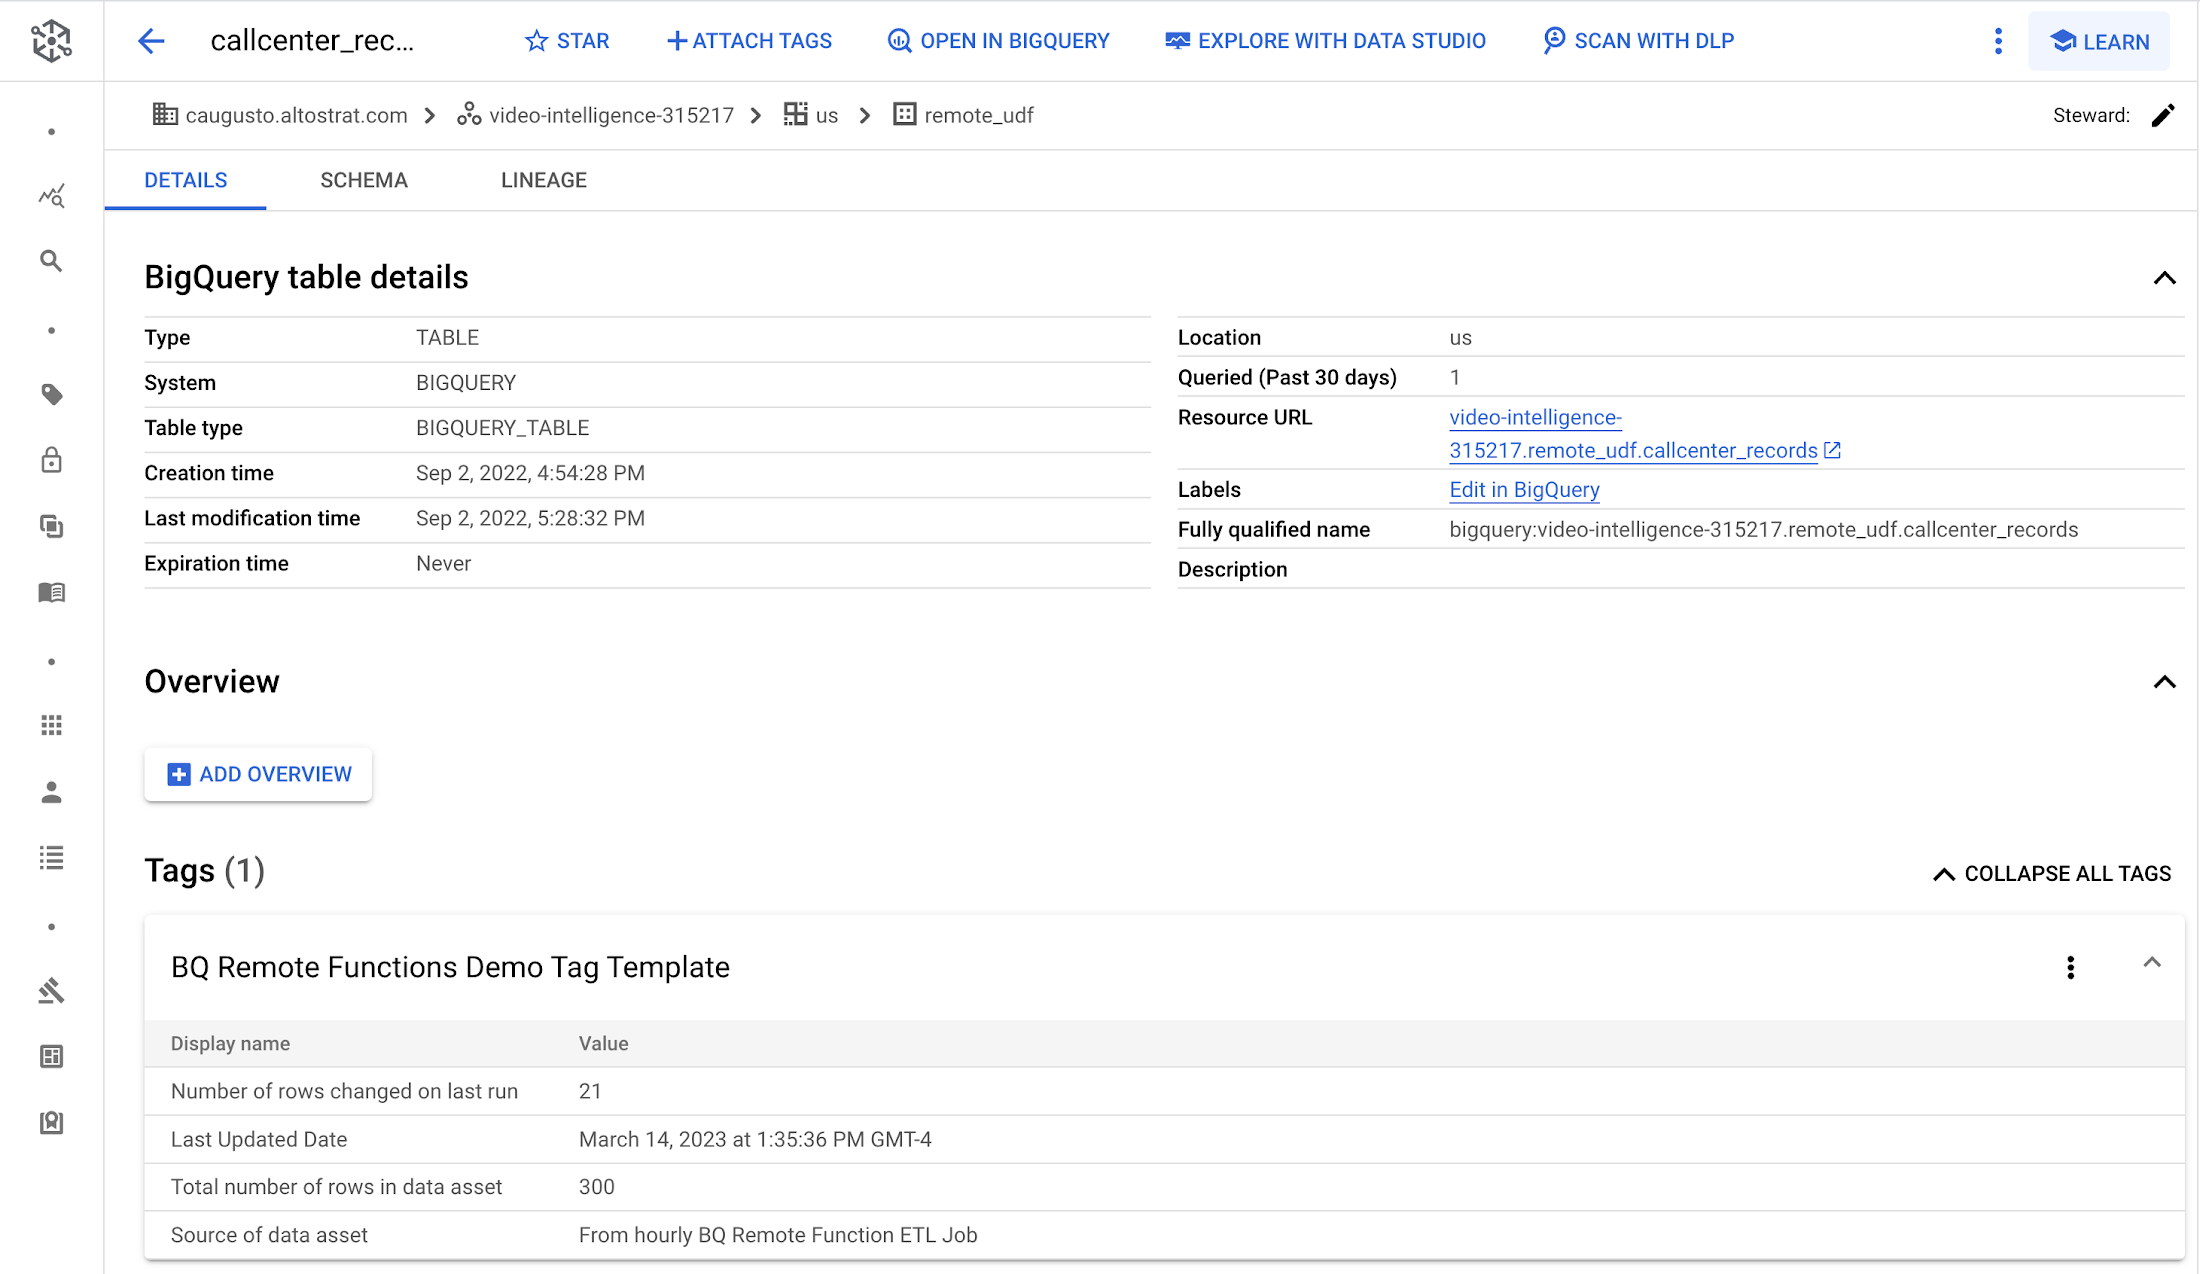Open the badge sidebar icon at bottom
Viewport: 2200px width, 1274px height.
[52, 1123]
